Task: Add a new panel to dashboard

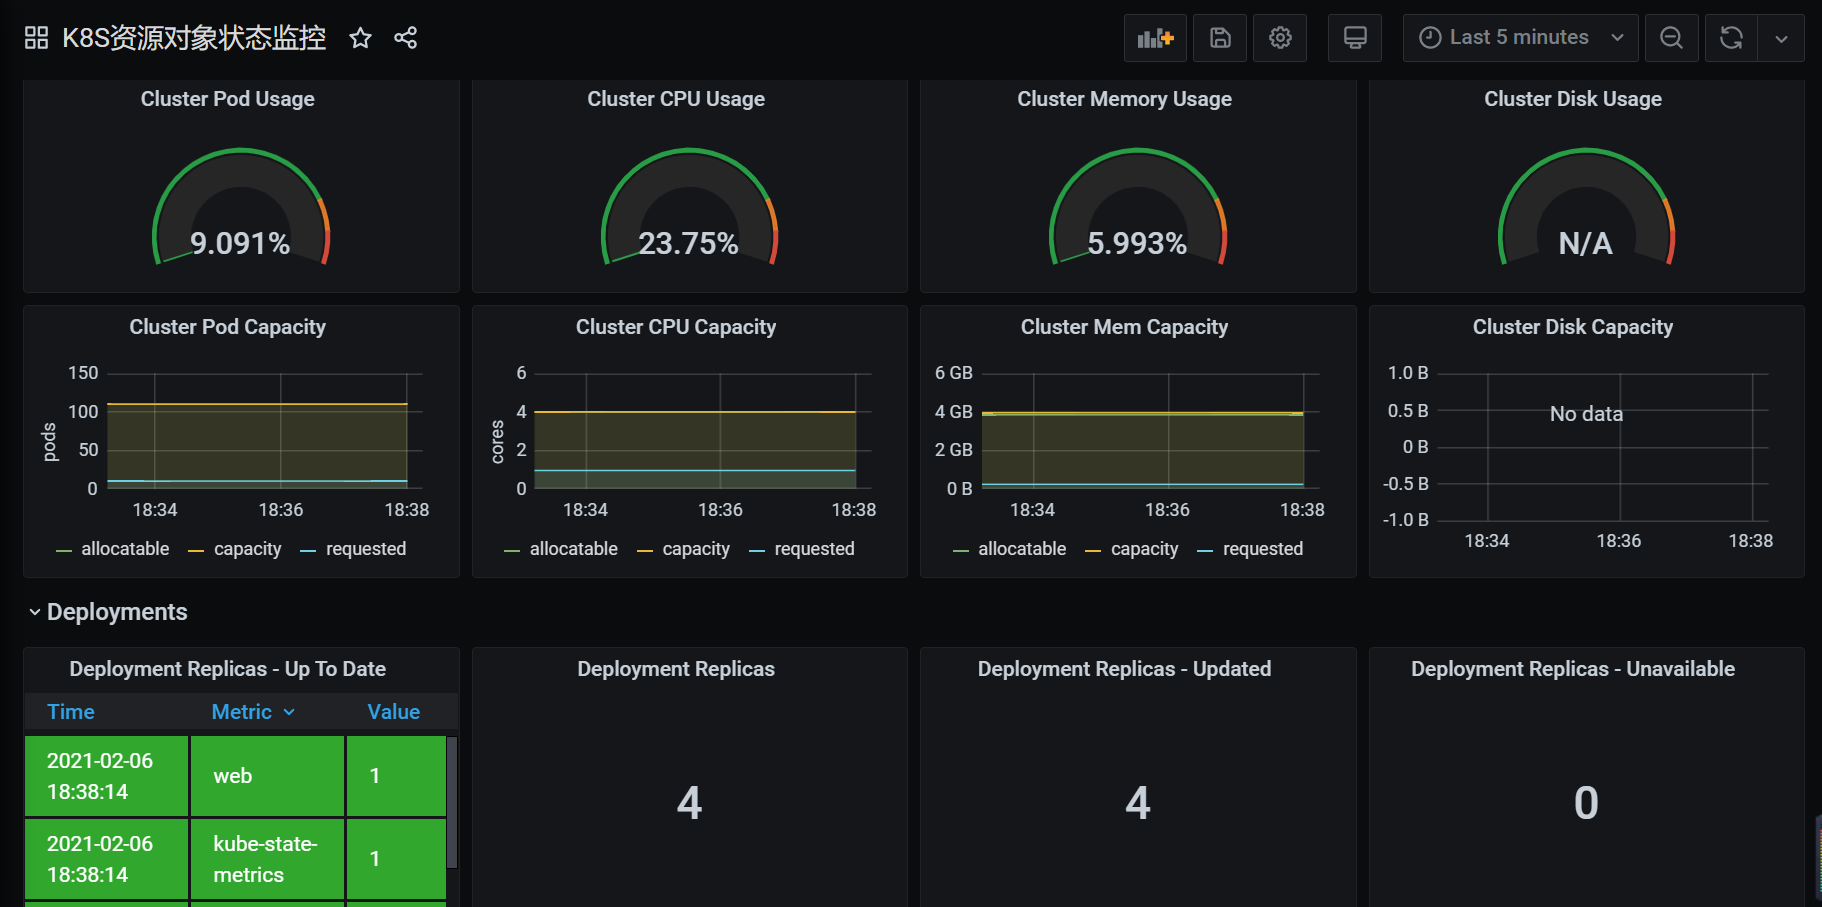Action: (1155, 38)
